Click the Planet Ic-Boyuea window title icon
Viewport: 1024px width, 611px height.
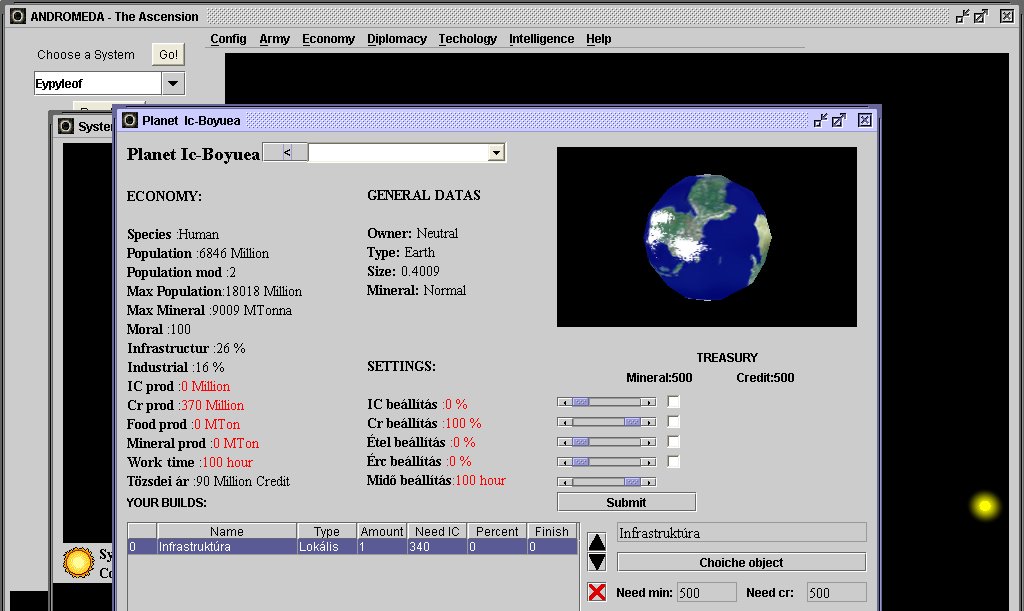130,120
